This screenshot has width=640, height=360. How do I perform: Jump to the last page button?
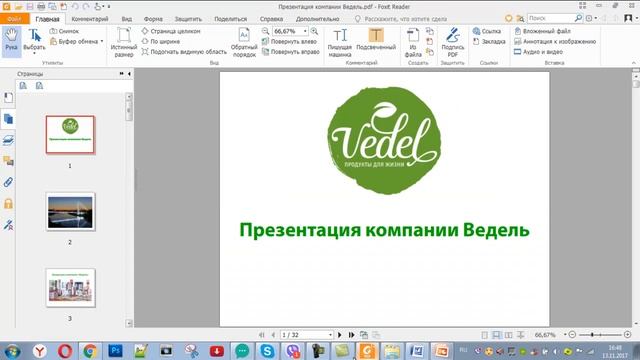[x=351, y=335]
